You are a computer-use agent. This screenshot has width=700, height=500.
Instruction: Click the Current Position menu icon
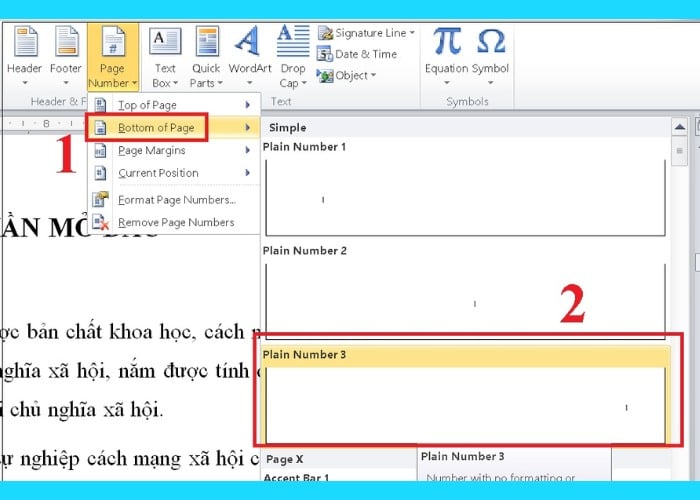[100, 173]
